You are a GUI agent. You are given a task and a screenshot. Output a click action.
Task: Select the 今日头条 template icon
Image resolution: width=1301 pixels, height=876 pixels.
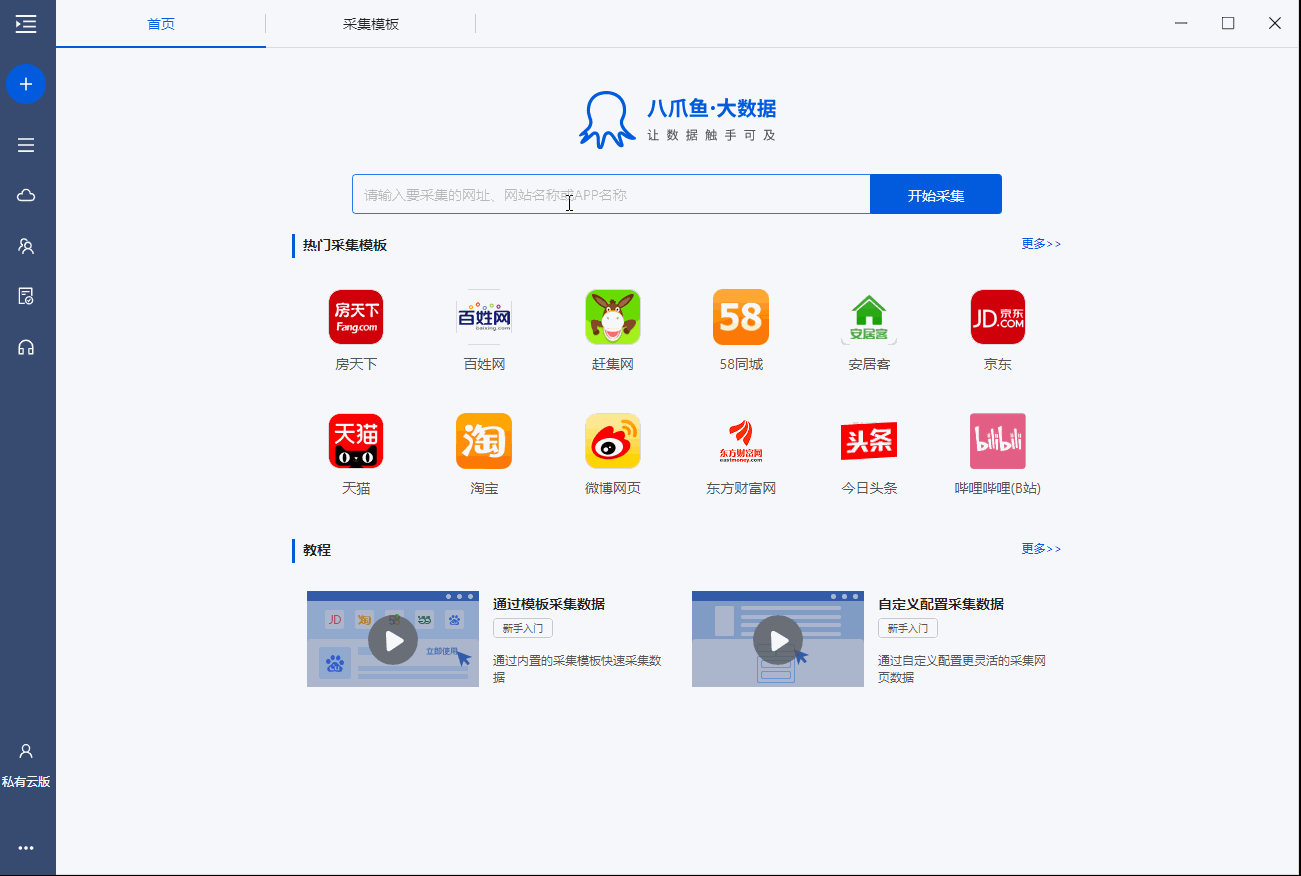pyautogui.click(x=869, y=441)
